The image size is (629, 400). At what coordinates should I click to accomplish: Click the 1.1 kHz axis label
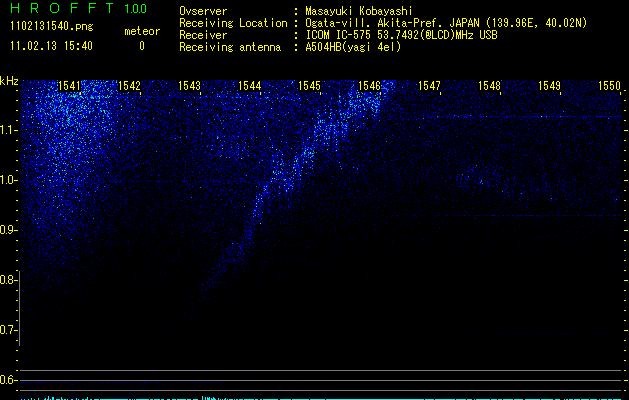pyautogui.click(x=8, y=130)
